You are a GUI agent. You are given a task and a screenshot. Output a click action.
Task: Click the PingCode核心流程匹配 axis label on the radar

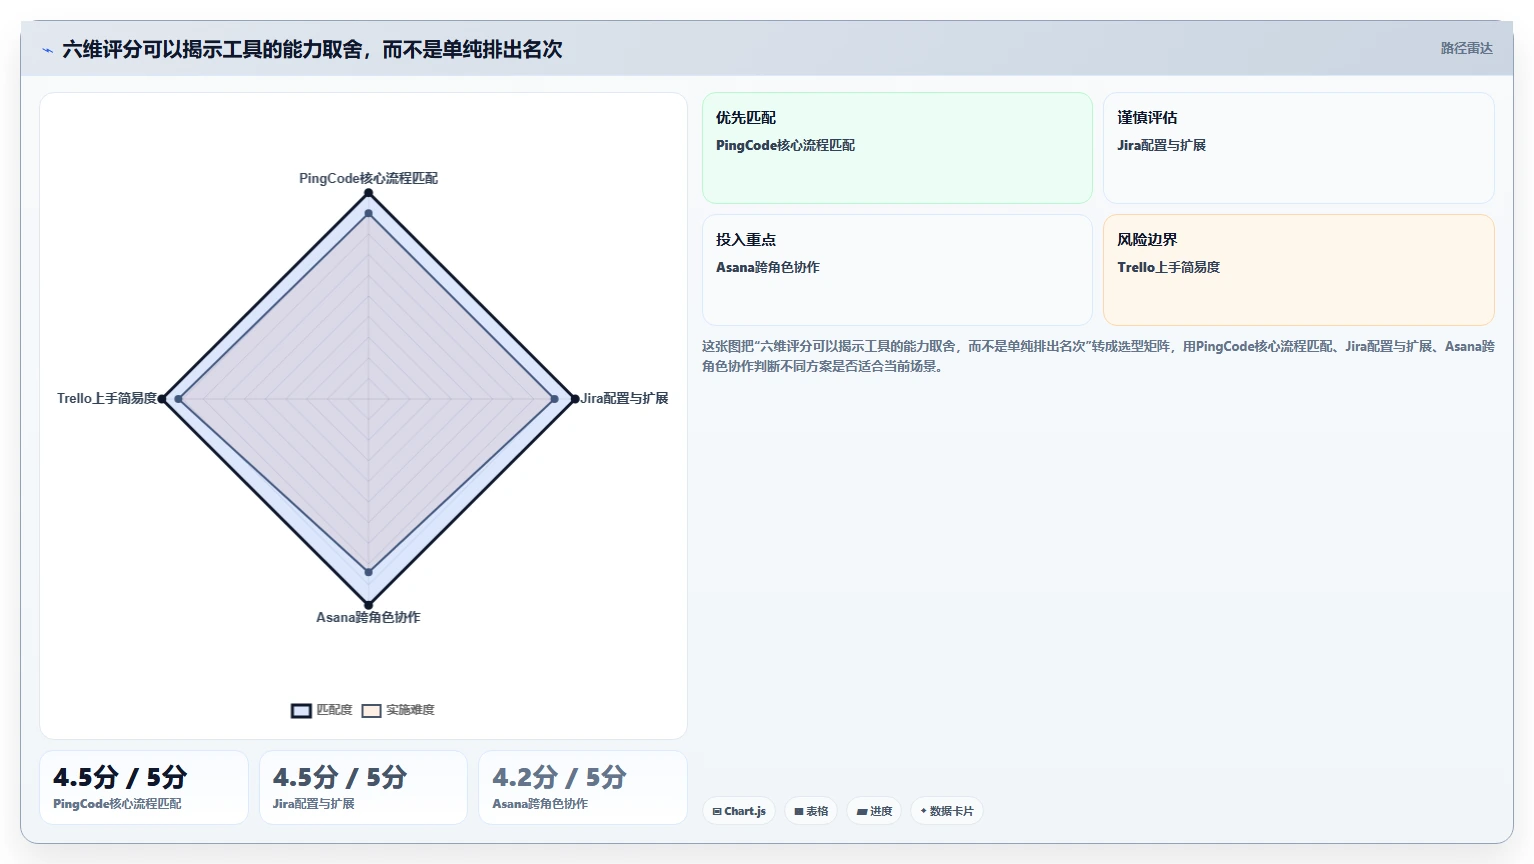[368, 178]
